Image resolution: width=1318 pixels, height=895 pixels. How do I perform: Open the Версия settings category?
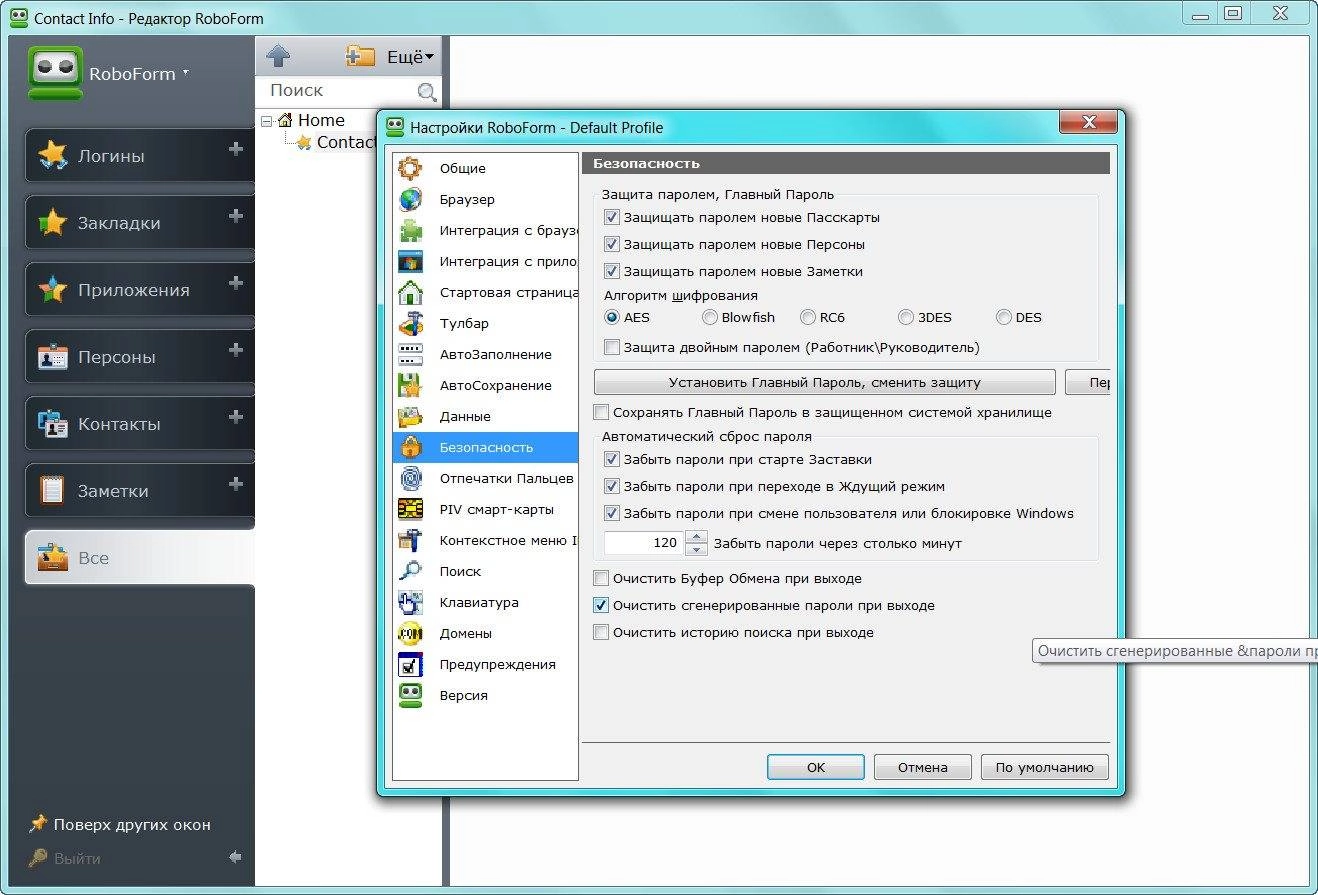click(485, 695)
